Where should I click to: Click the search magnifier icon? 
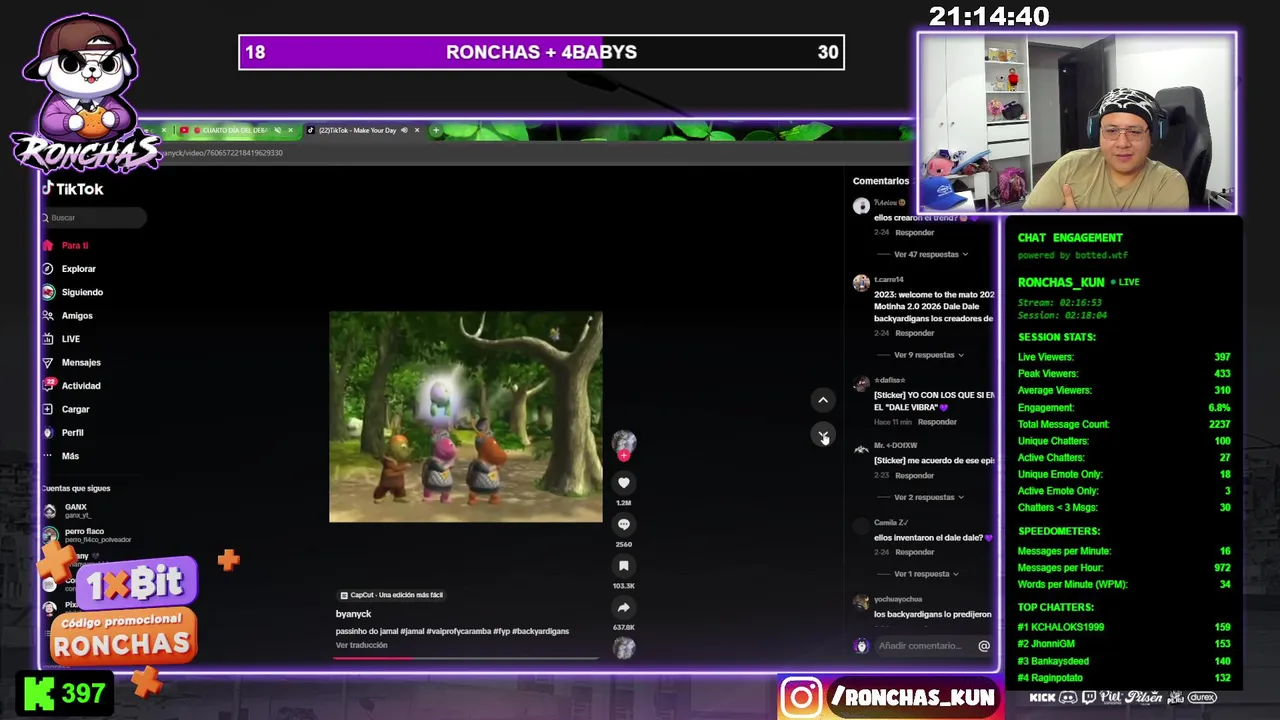45,218
